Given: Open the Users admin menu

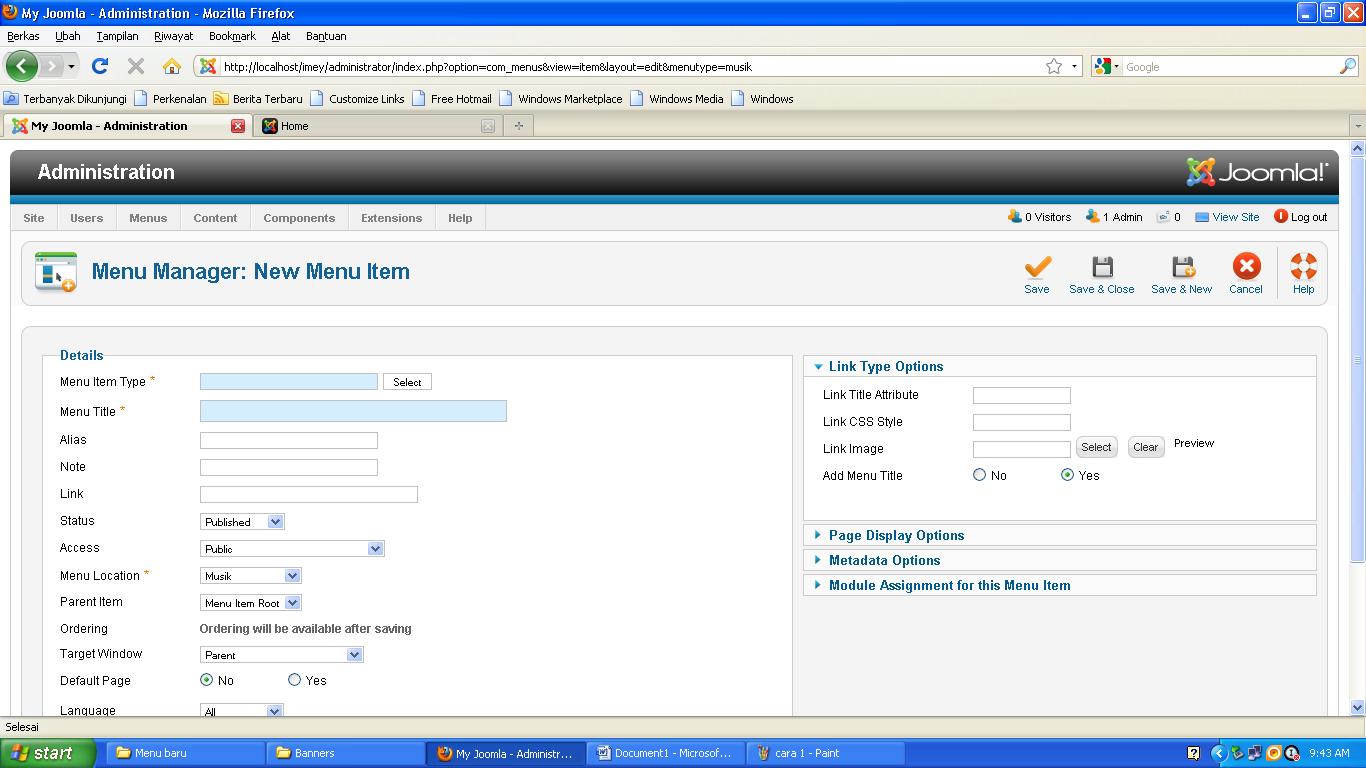Looking at the screenshot, I should pos(86,218).
